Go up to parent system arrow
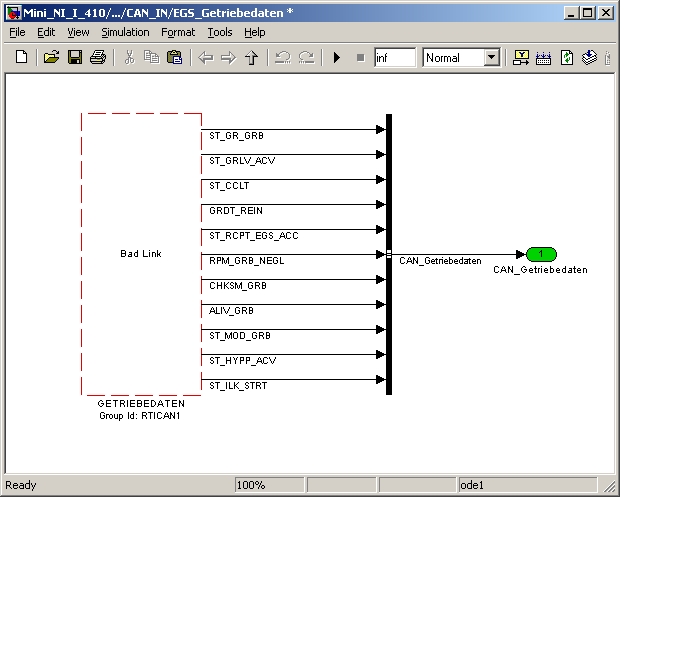 coord(251,58)
